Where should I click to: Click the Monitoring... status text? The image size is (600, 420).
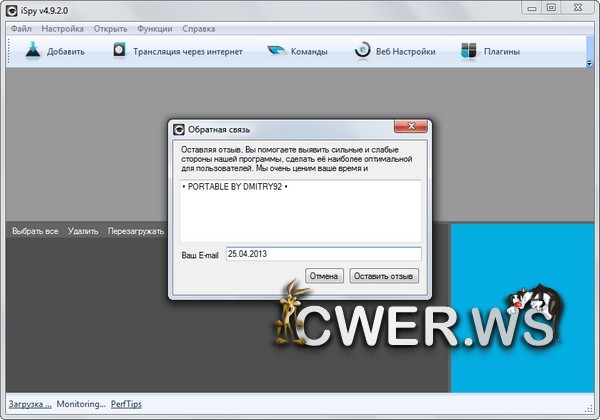[81, 404]
